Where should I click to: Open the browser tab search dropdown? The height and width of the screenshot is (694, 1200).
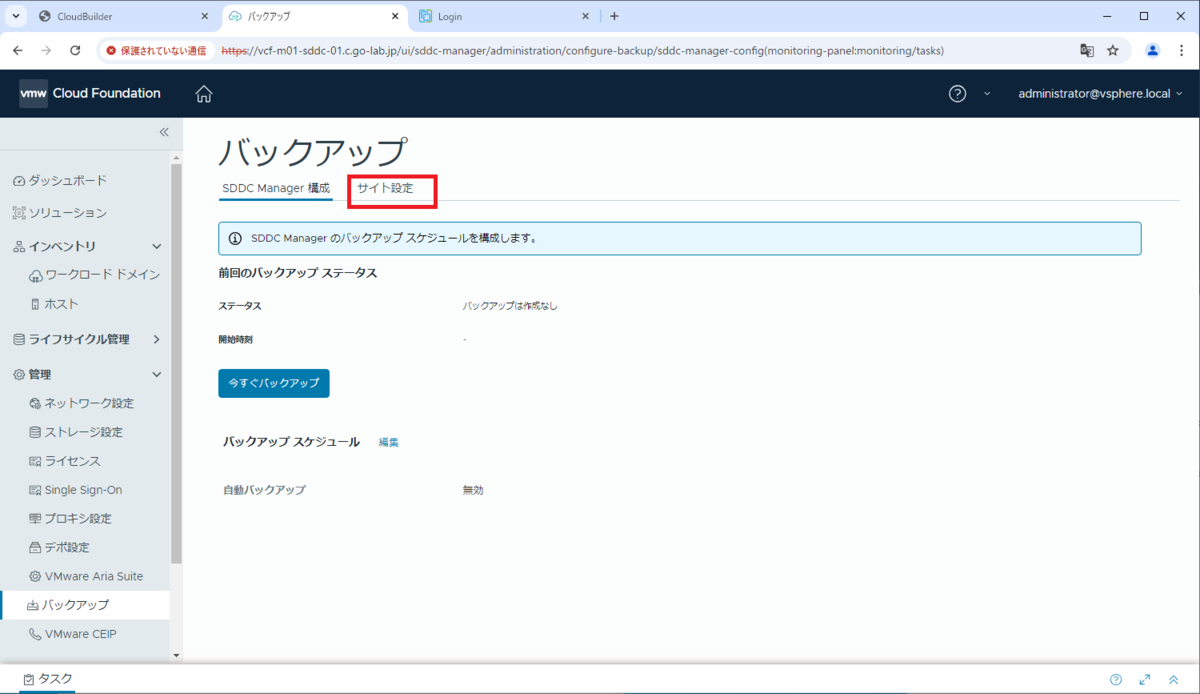[x=15, y=16]
